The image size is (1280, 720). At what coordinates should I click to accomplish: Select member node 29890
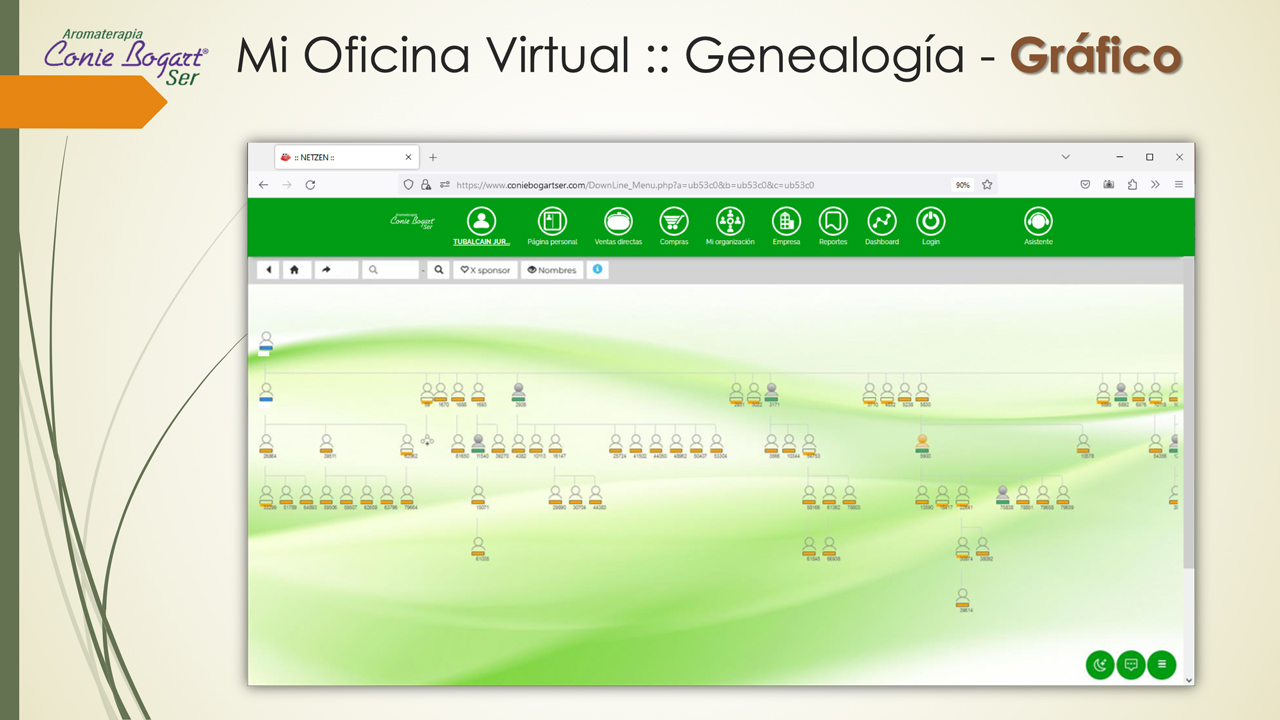(556, 497)
